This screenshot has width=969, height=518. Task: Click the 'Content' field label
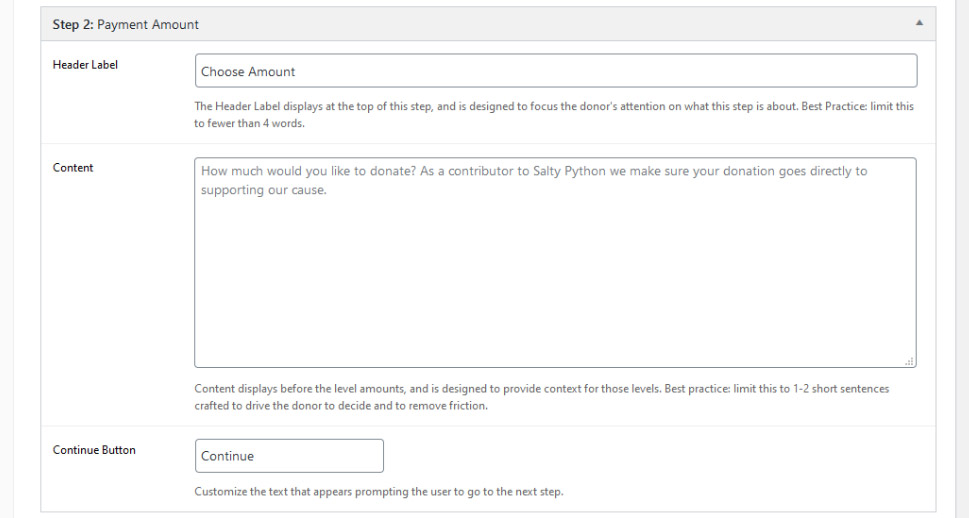tap(73, 168)
